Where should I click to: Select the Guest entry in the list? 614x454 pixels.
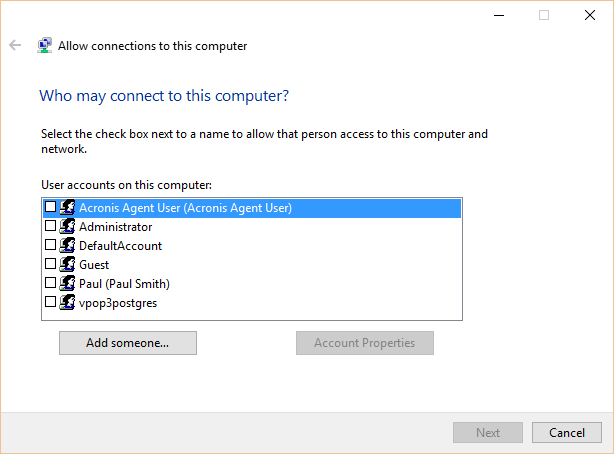94,265
